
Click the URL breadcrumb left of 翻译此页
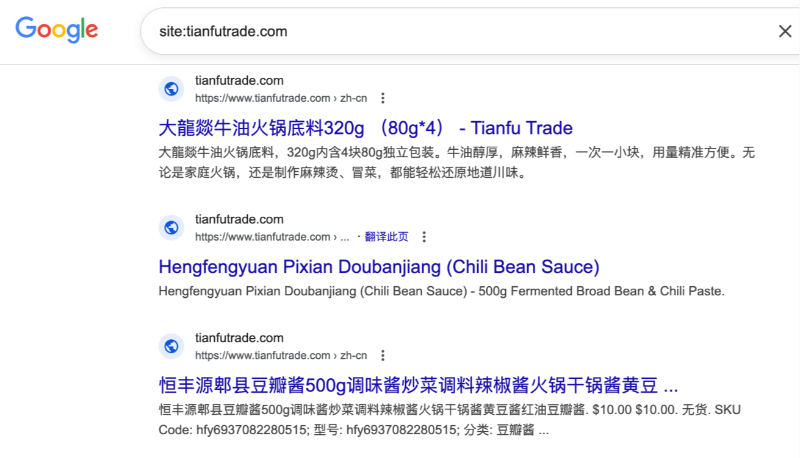[271, 237]
